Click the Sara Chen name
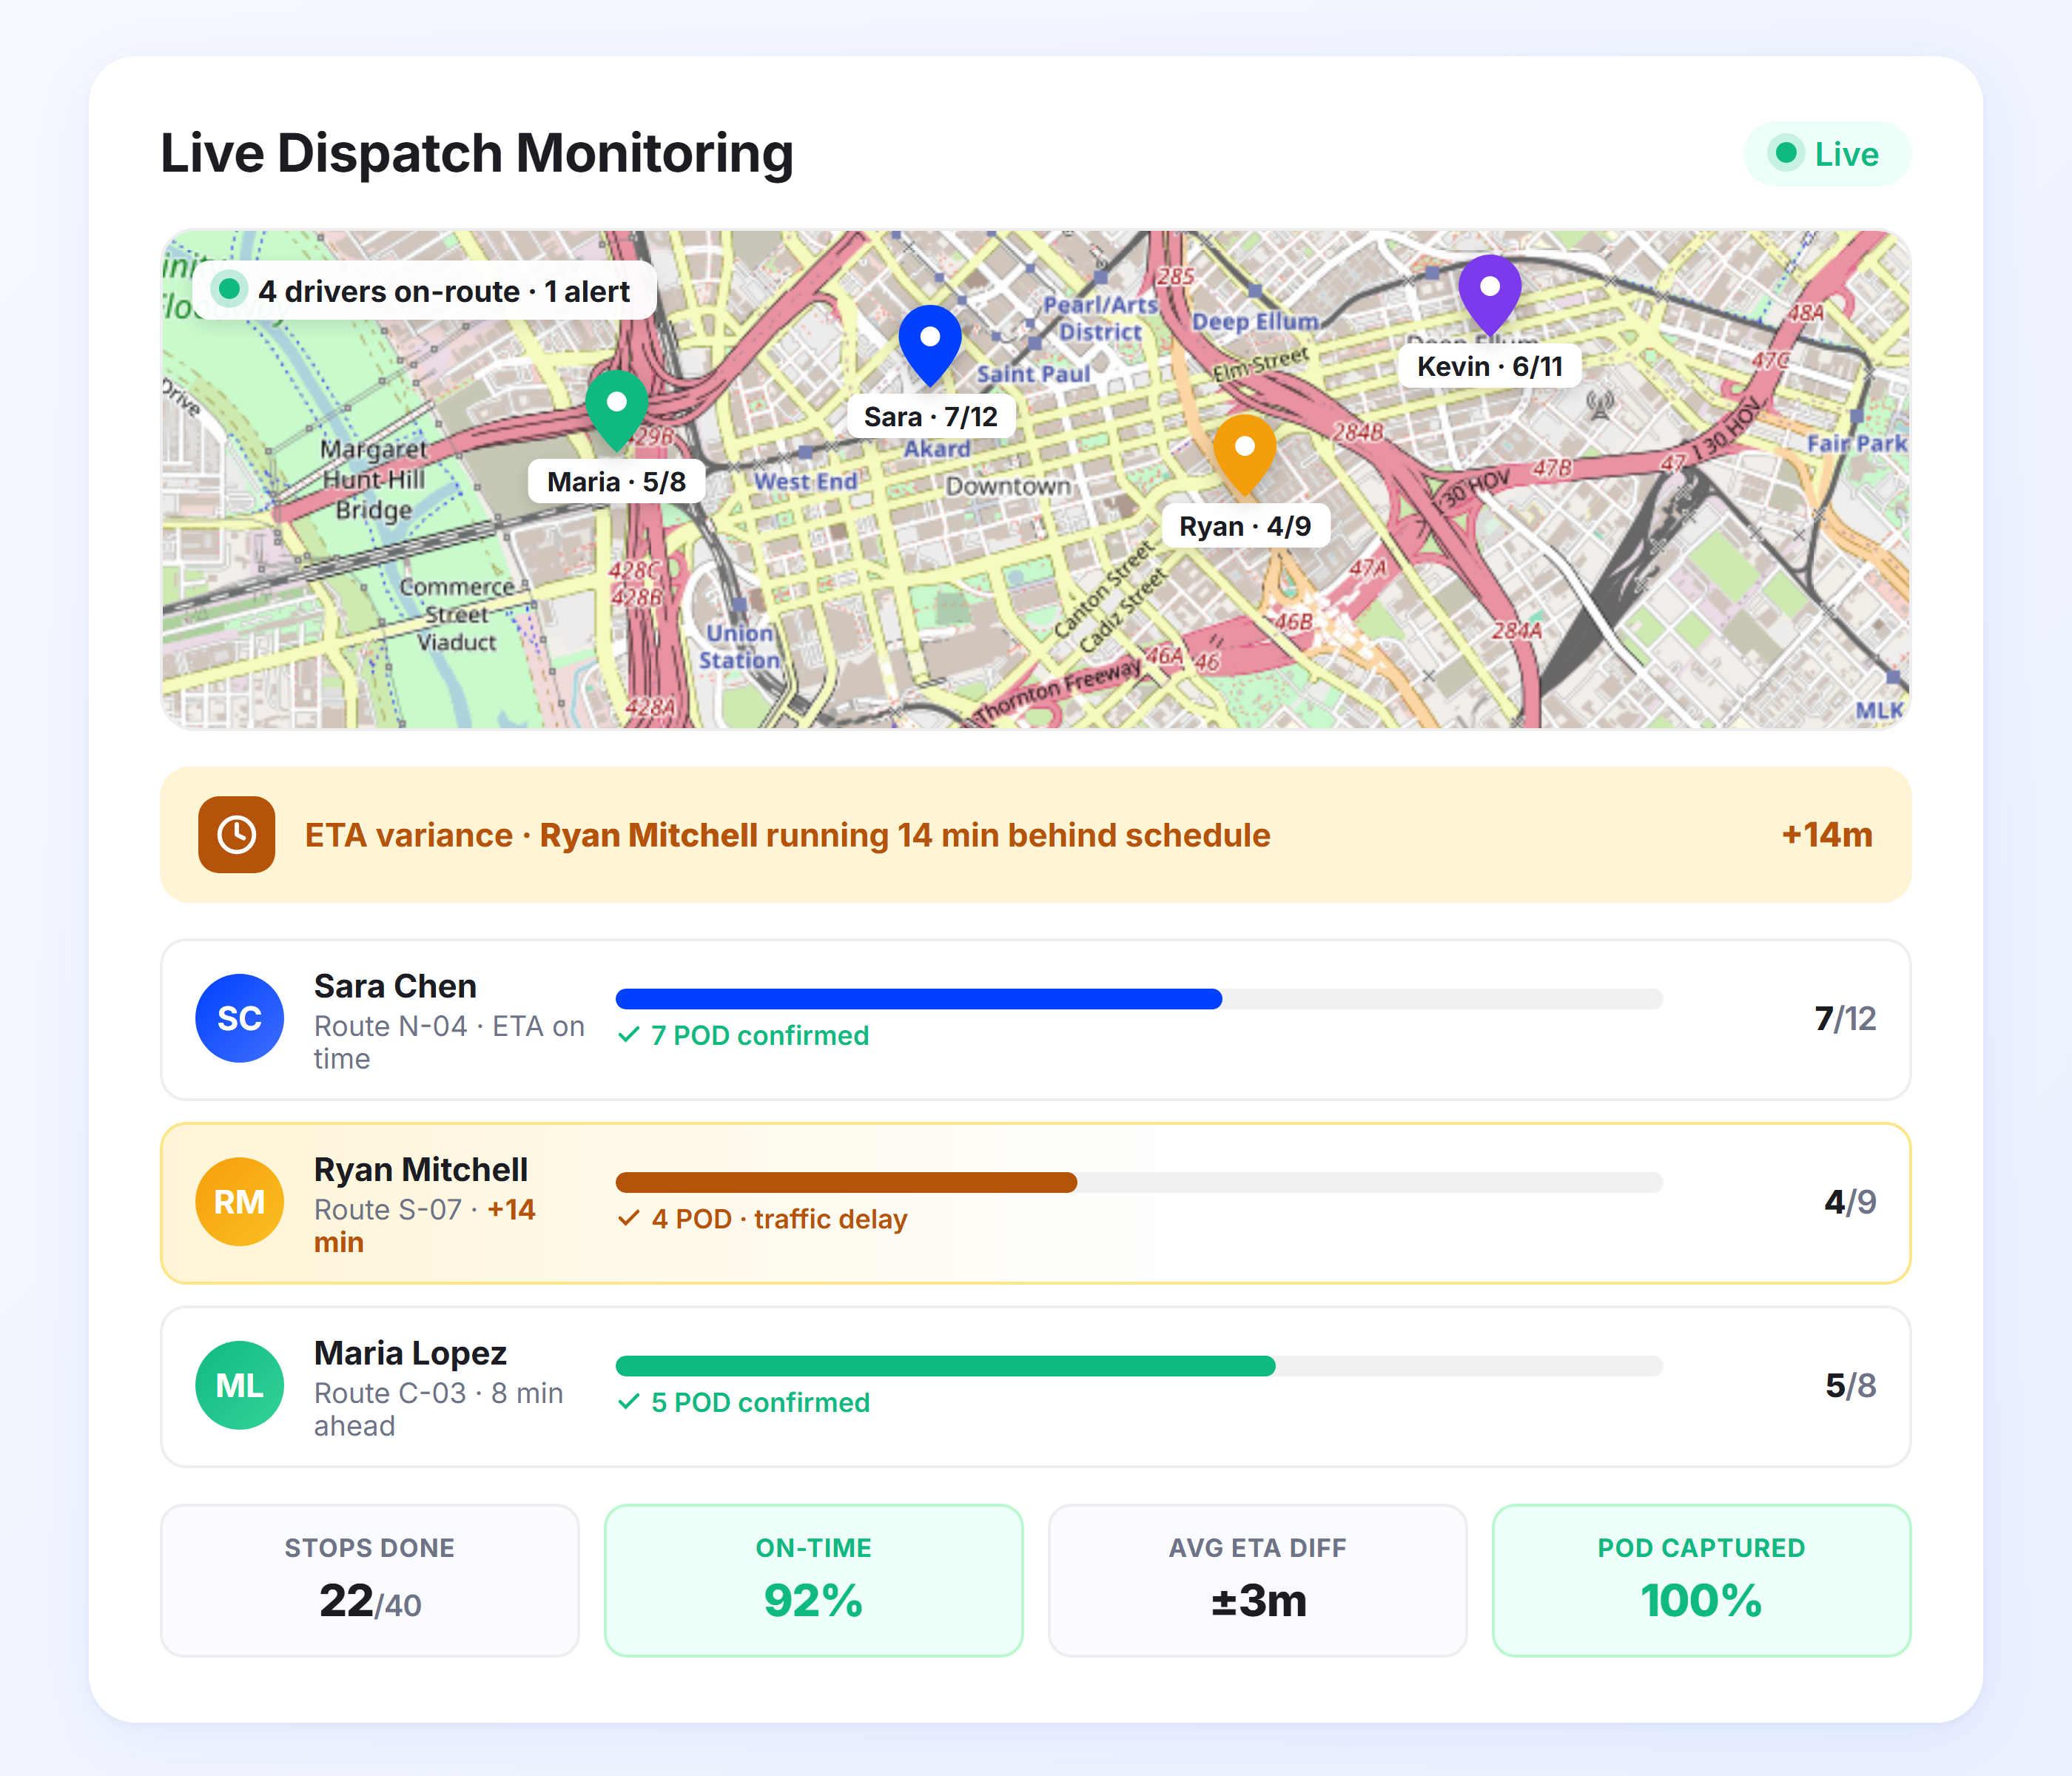Viewport: 2072px width, 1776px height. (x=395, y=986)
